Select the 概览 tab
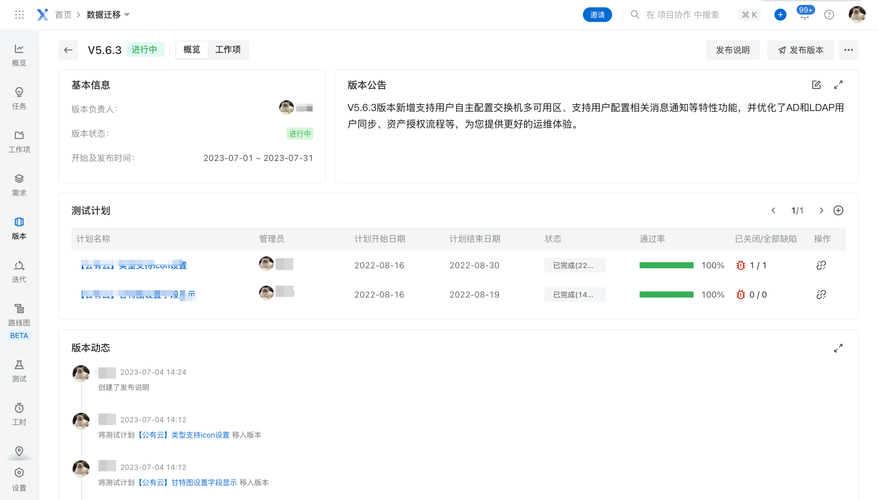The height and width of the screenshot is (500, 878). tap(192, 50)
